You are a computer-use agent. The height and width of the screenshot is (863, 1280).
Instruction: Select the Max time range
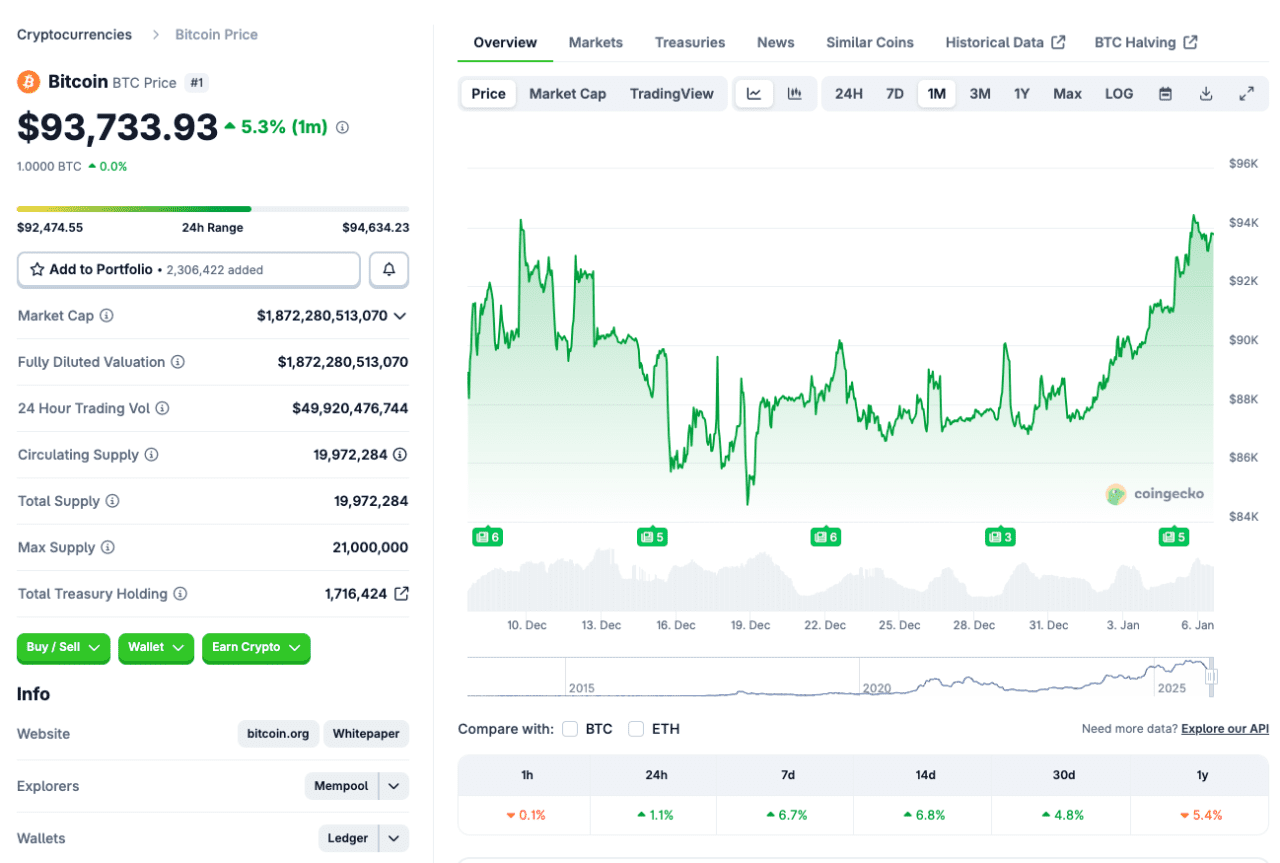[x=1067, y=94]
